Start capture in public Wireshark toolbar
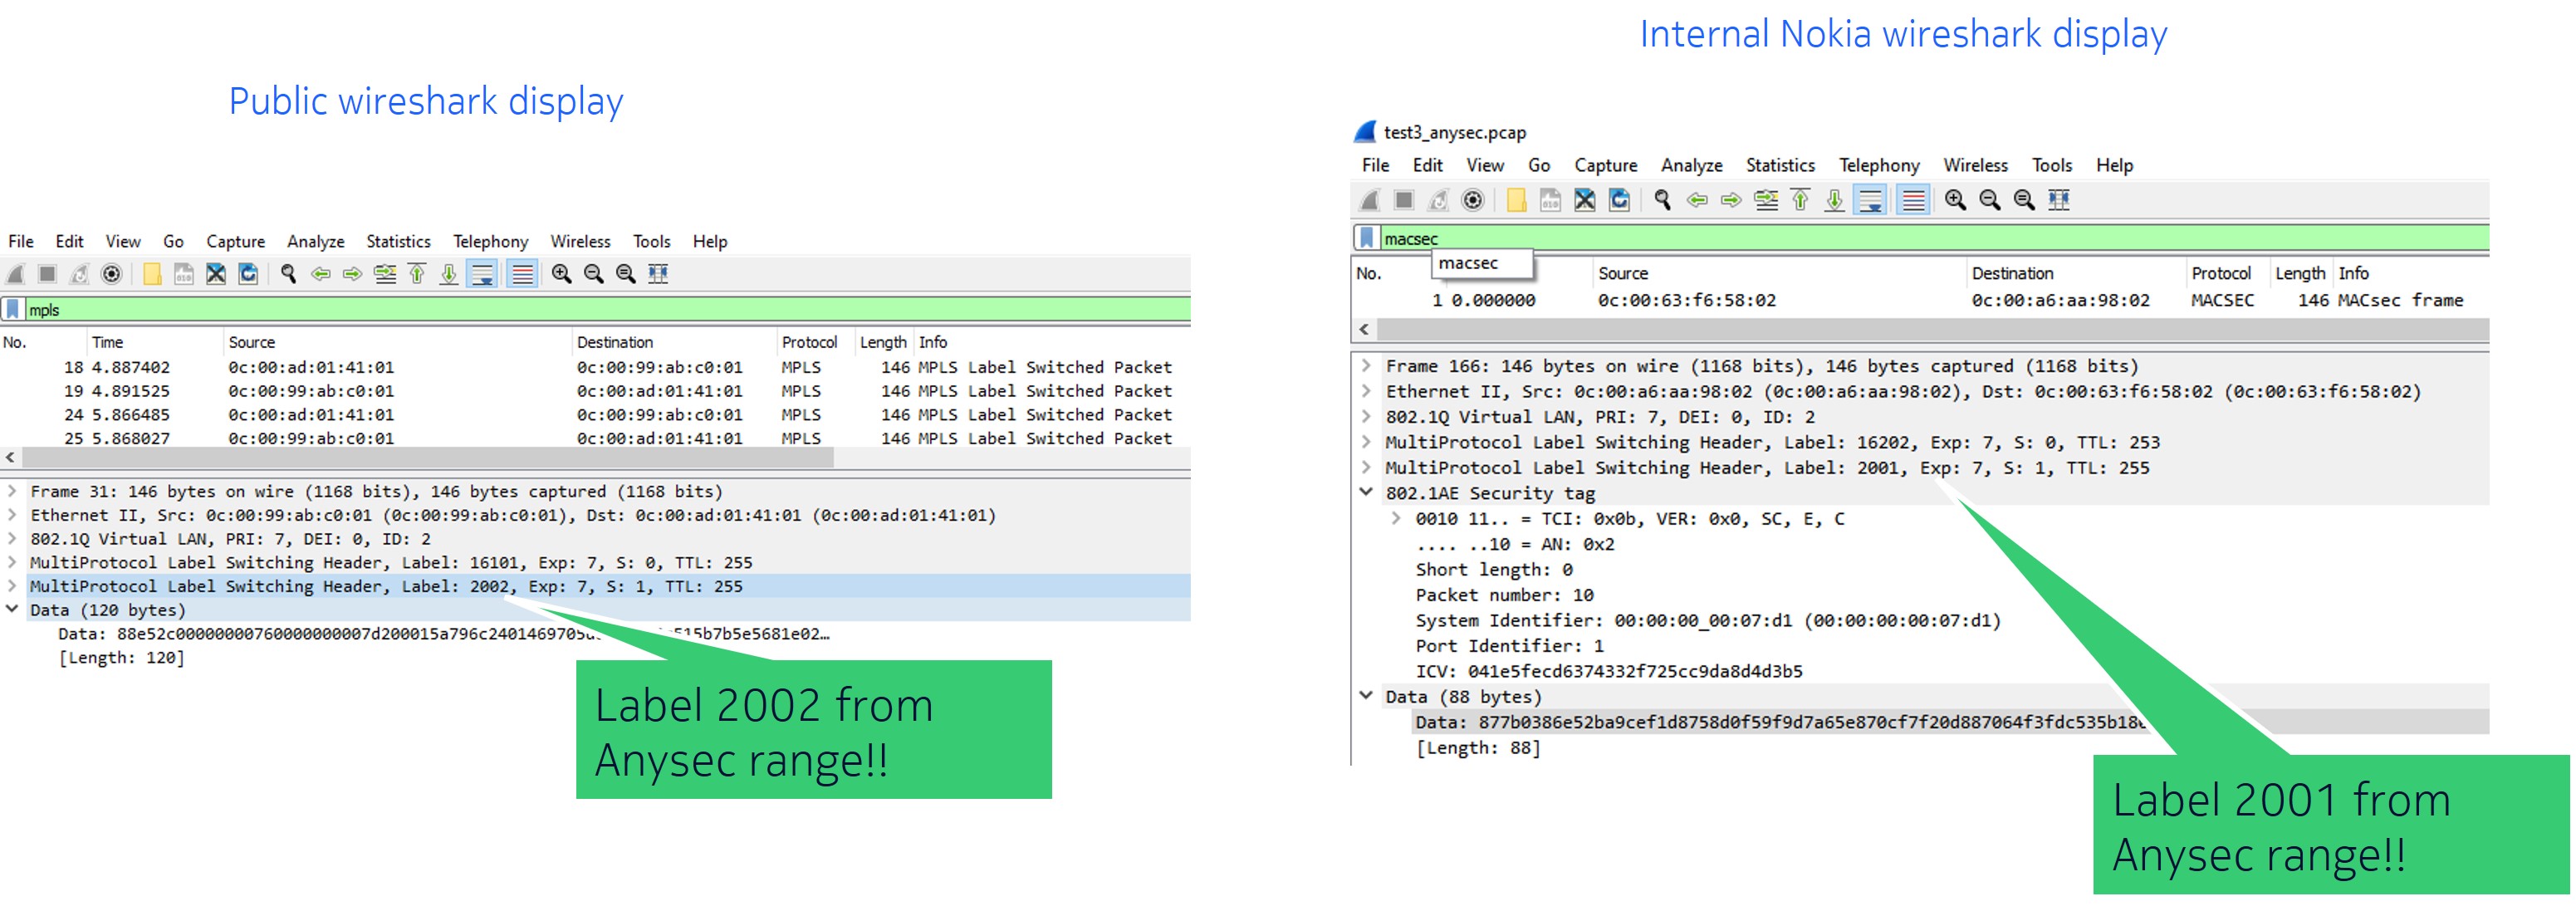The height and width of the screenshot is (911, 2576). click(16, 274)
